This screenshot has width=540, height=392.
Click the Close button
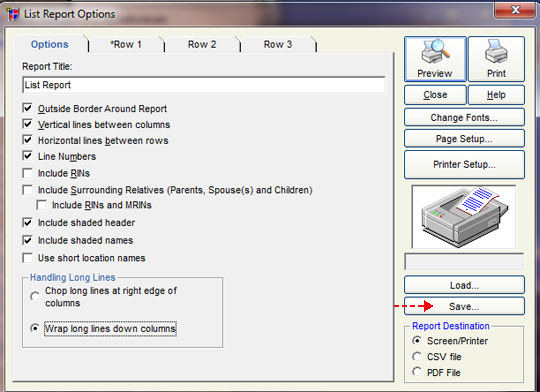[x=435, y=95]
